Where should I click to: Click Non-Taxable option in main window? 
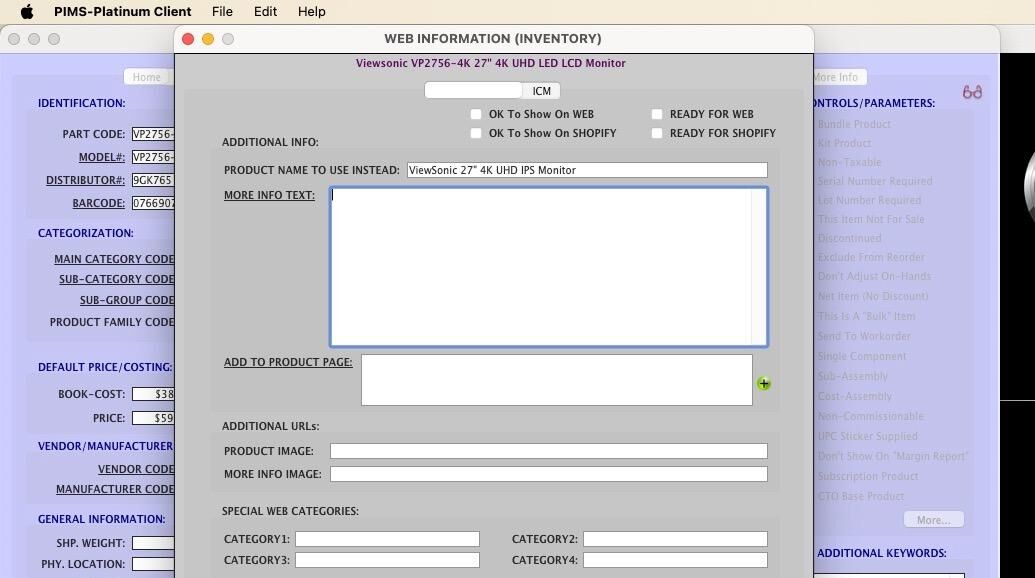850,162
